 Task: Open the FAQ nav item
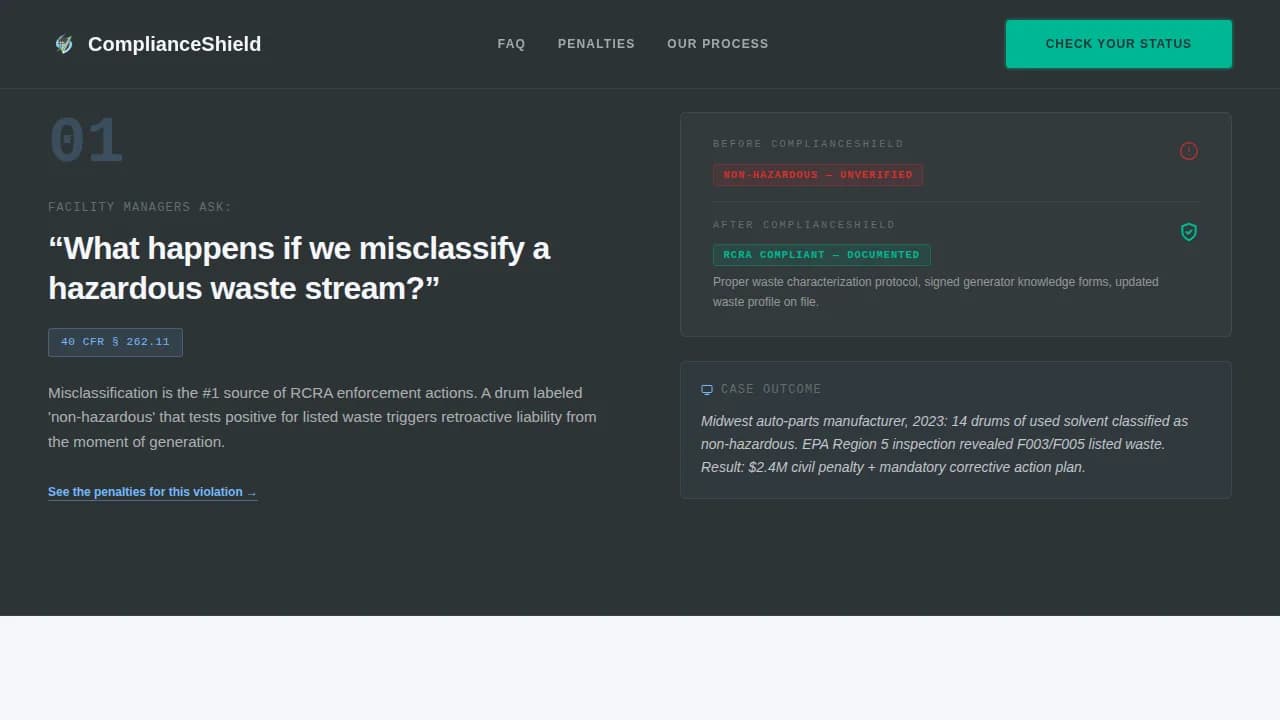point(511,44)
